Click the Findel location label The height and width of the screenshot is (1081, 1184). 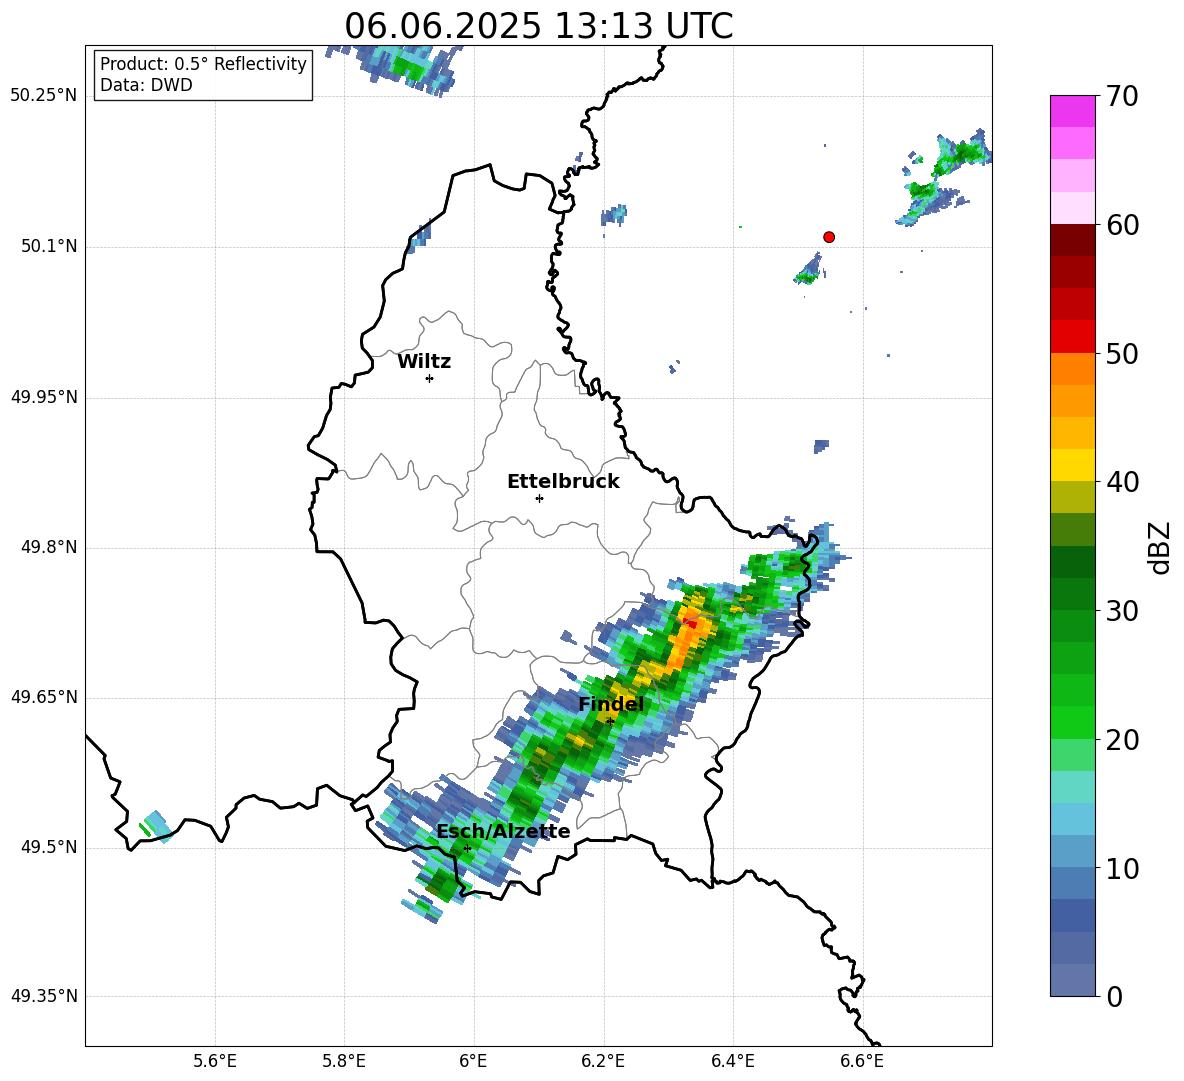(x=611, y=704)
